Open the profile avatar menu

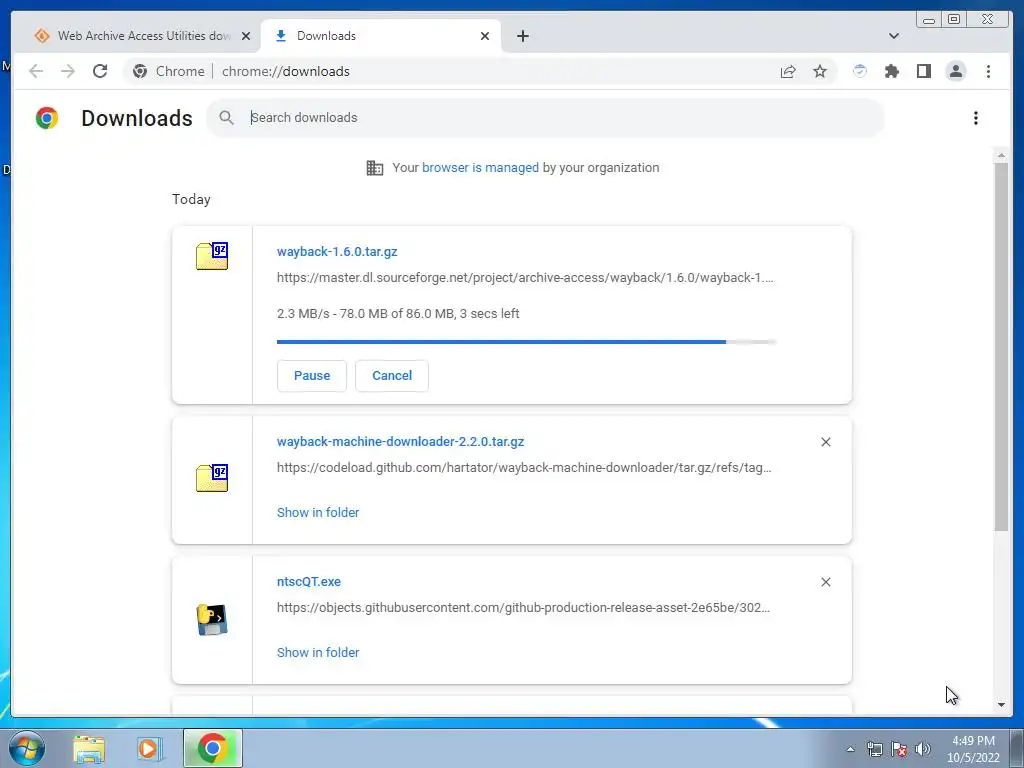[x=955, y=71]
